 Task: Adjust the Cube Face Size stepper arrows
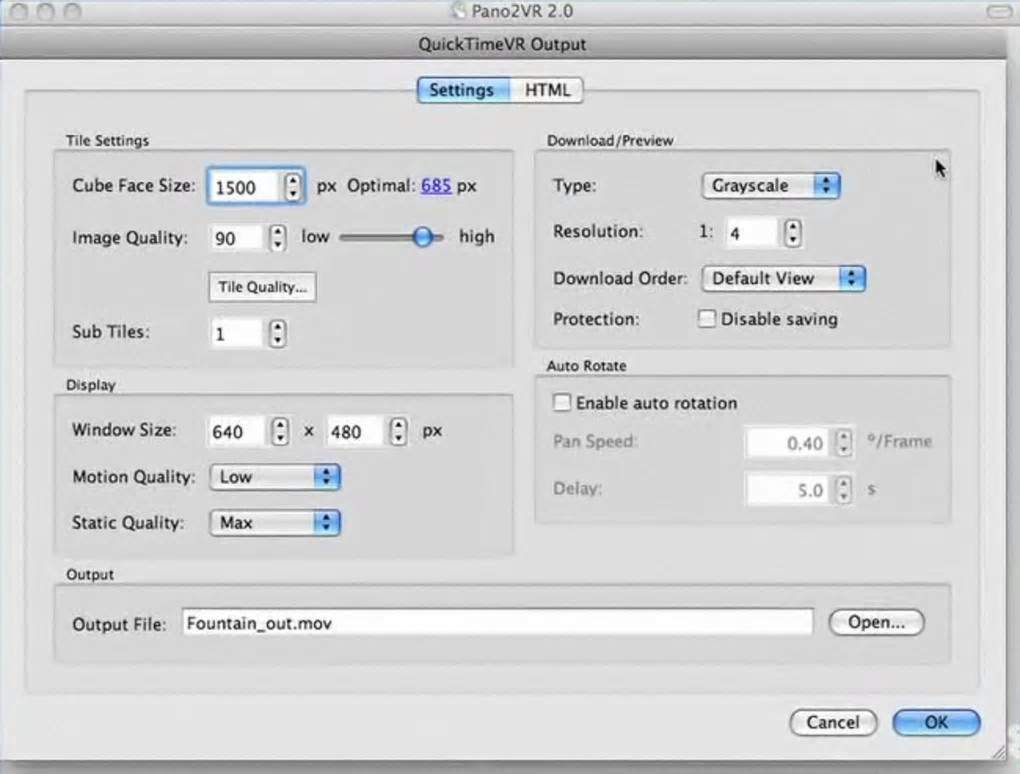(x=293, y=187)
